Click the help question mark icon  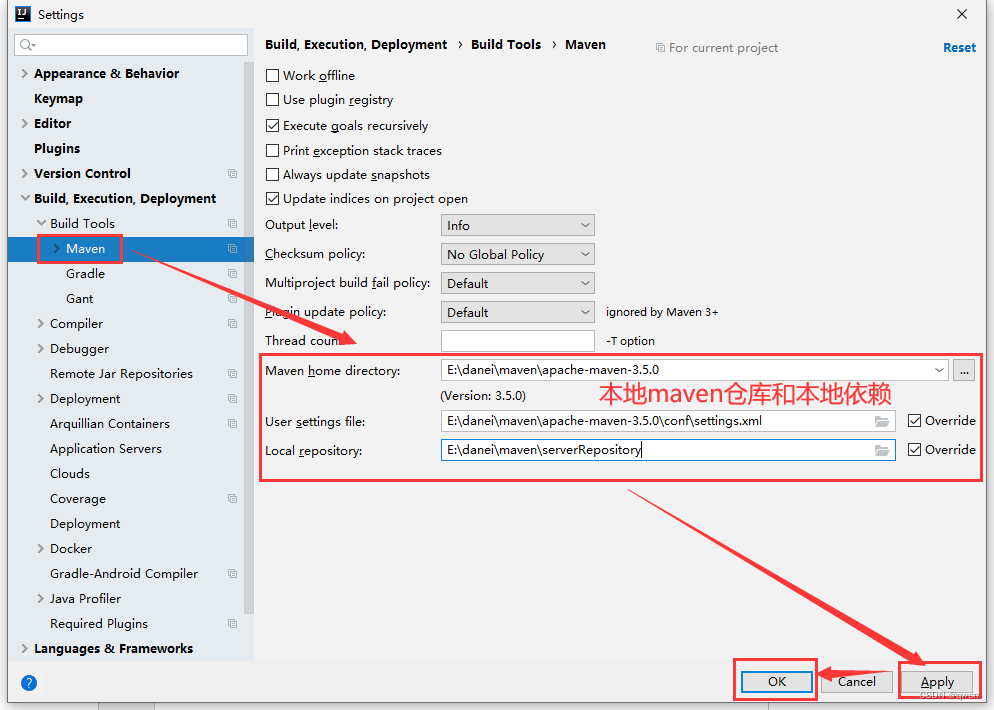coord(29,683)
